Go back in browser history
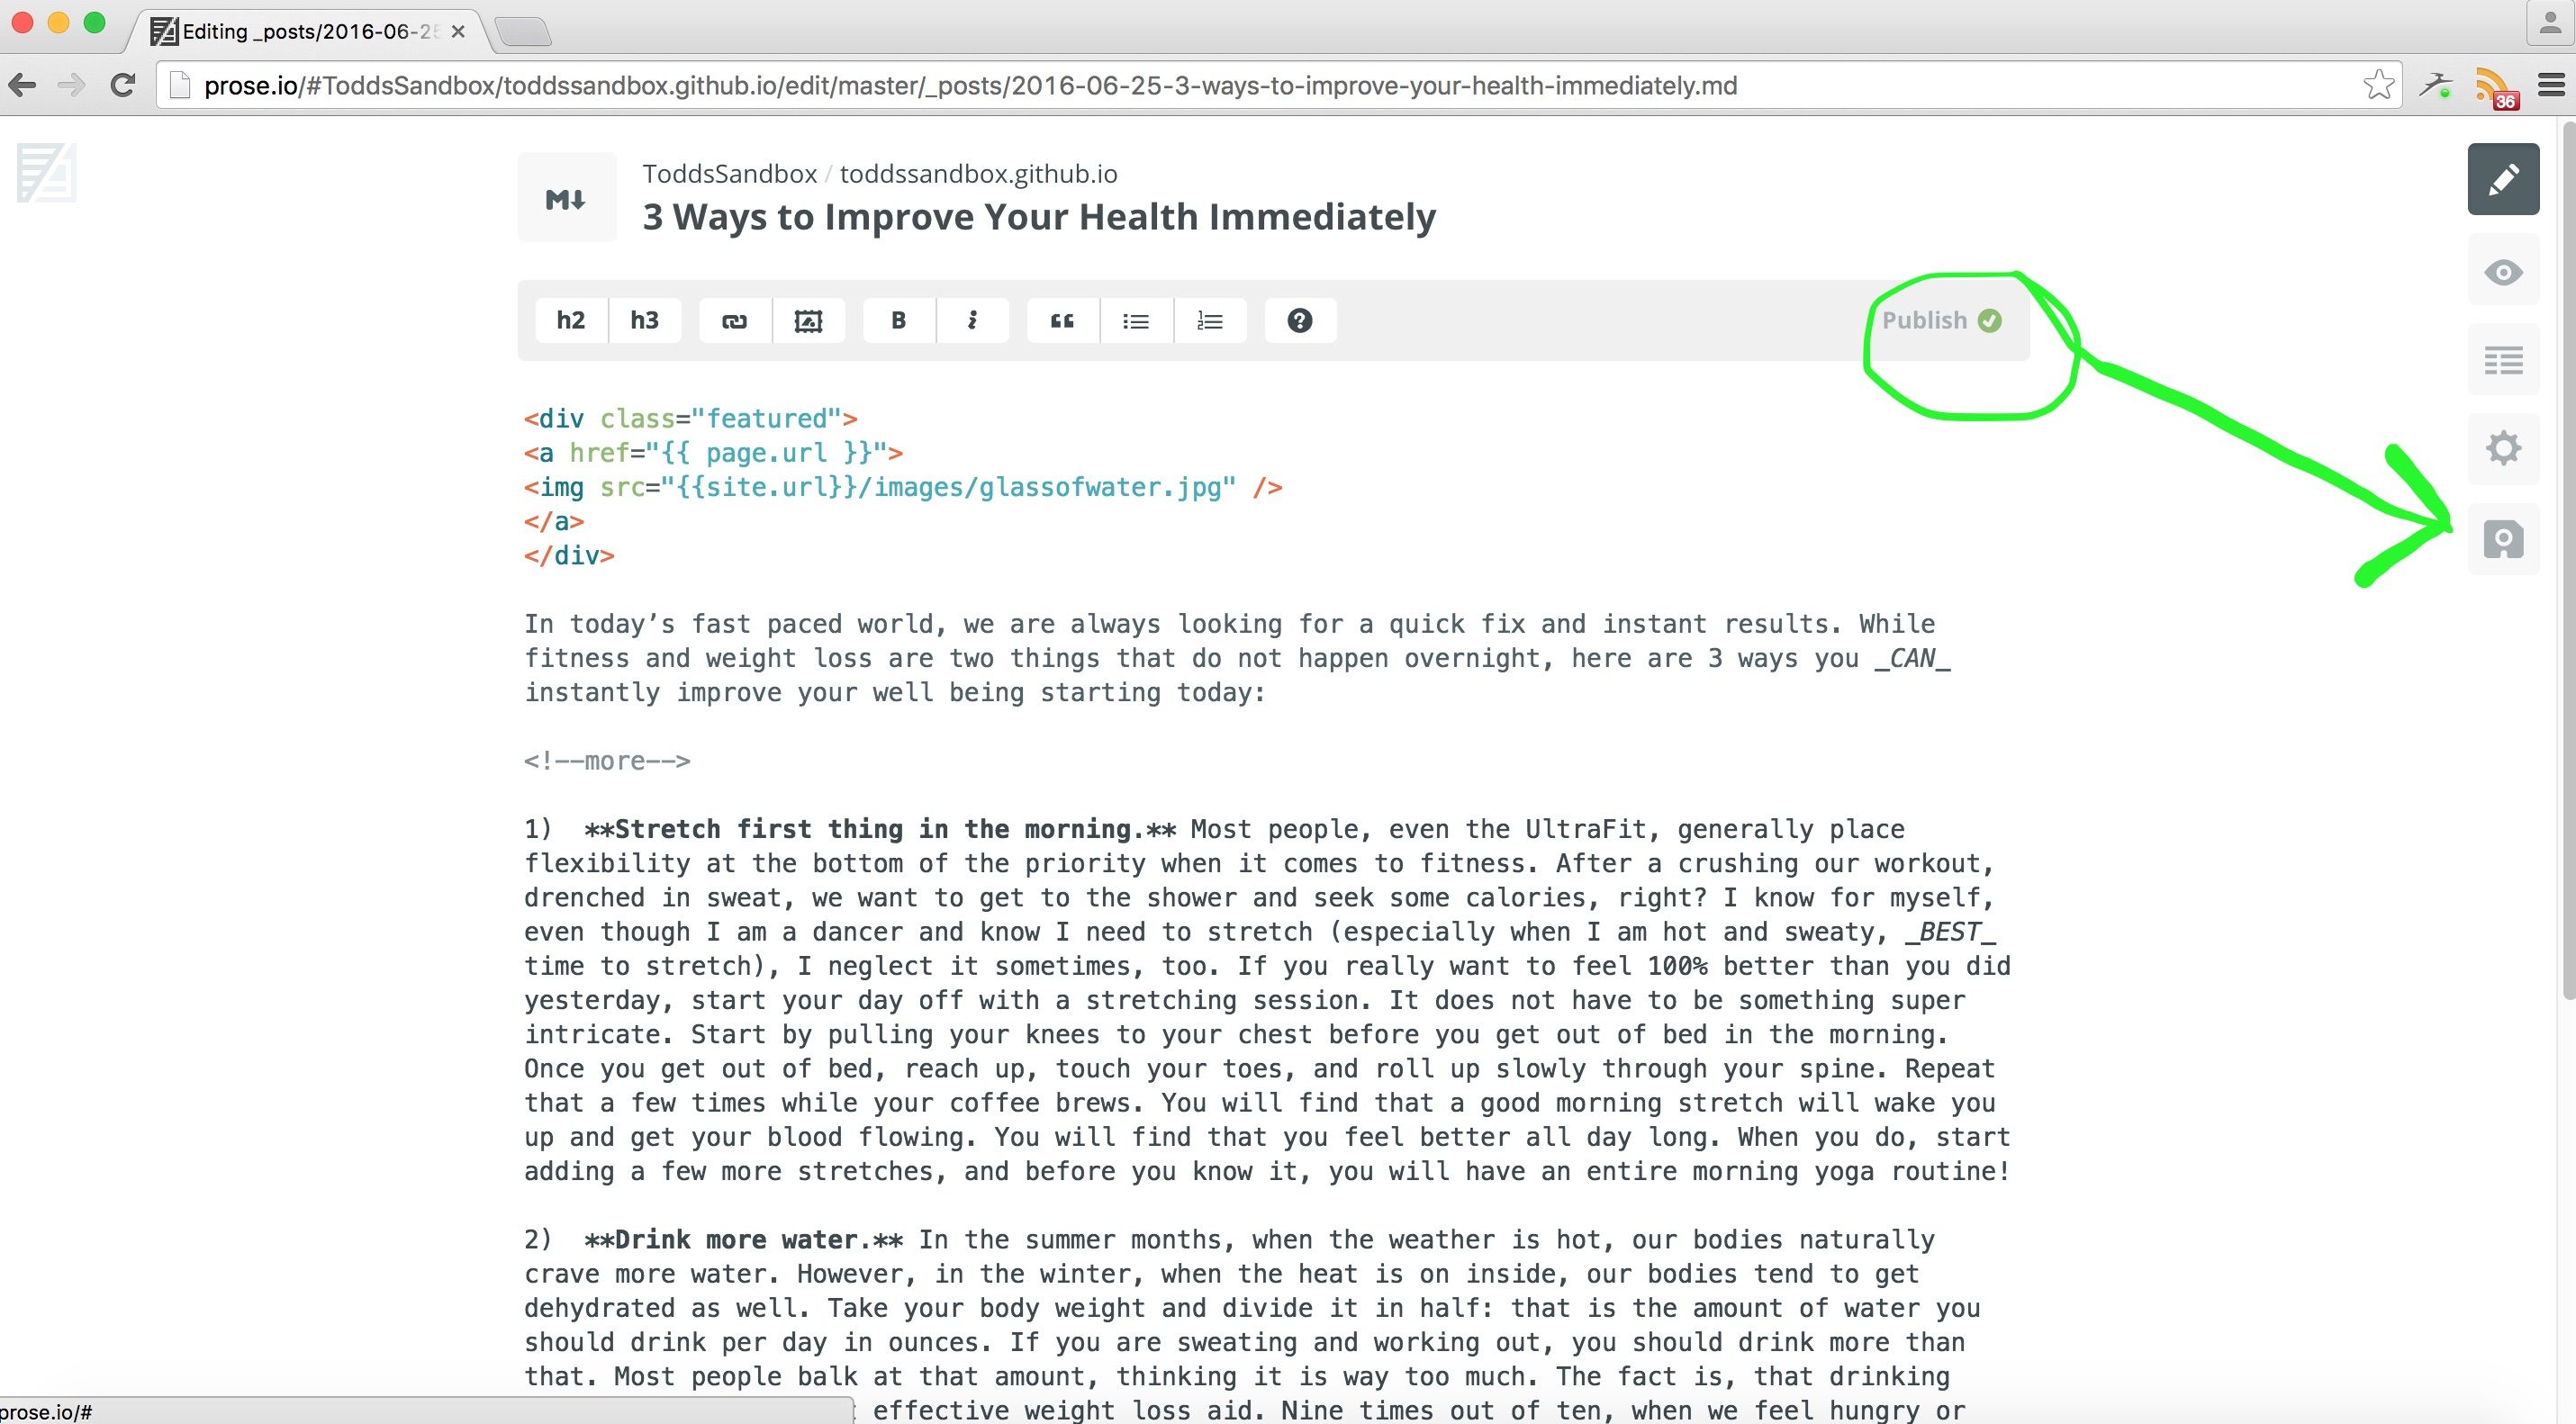The image size is (2576, 1424). [x=22, y=86]
